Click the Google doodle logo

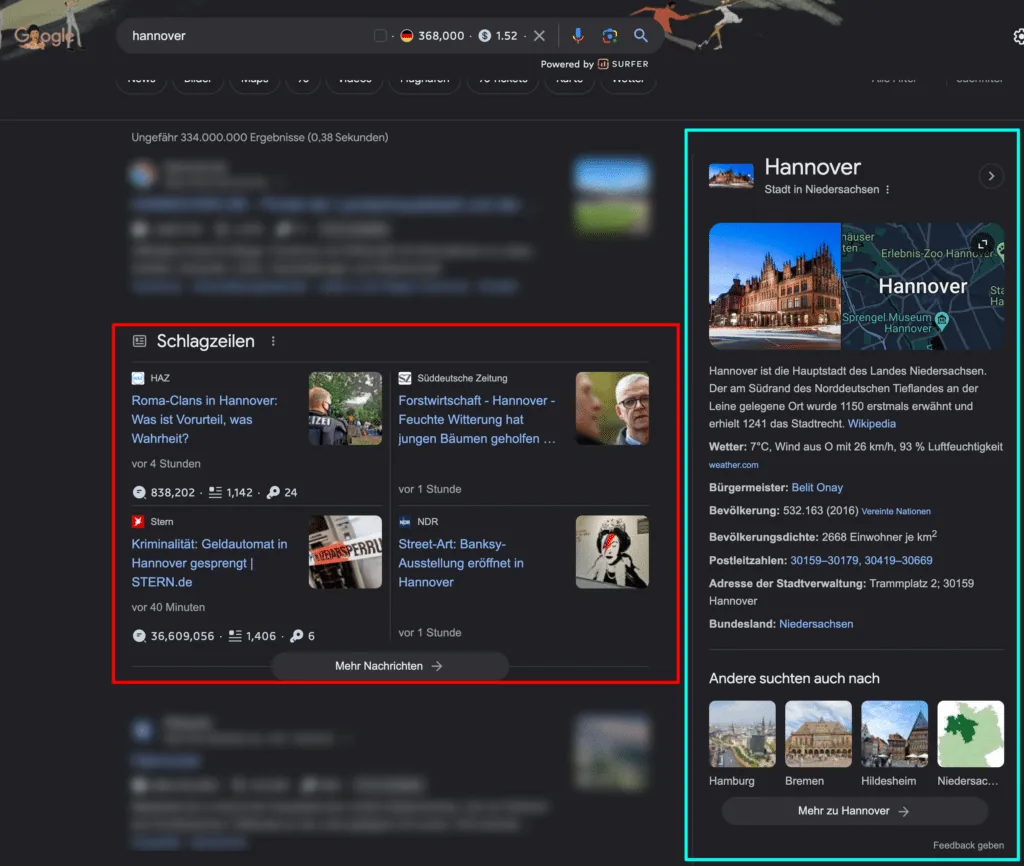point(44,36)
